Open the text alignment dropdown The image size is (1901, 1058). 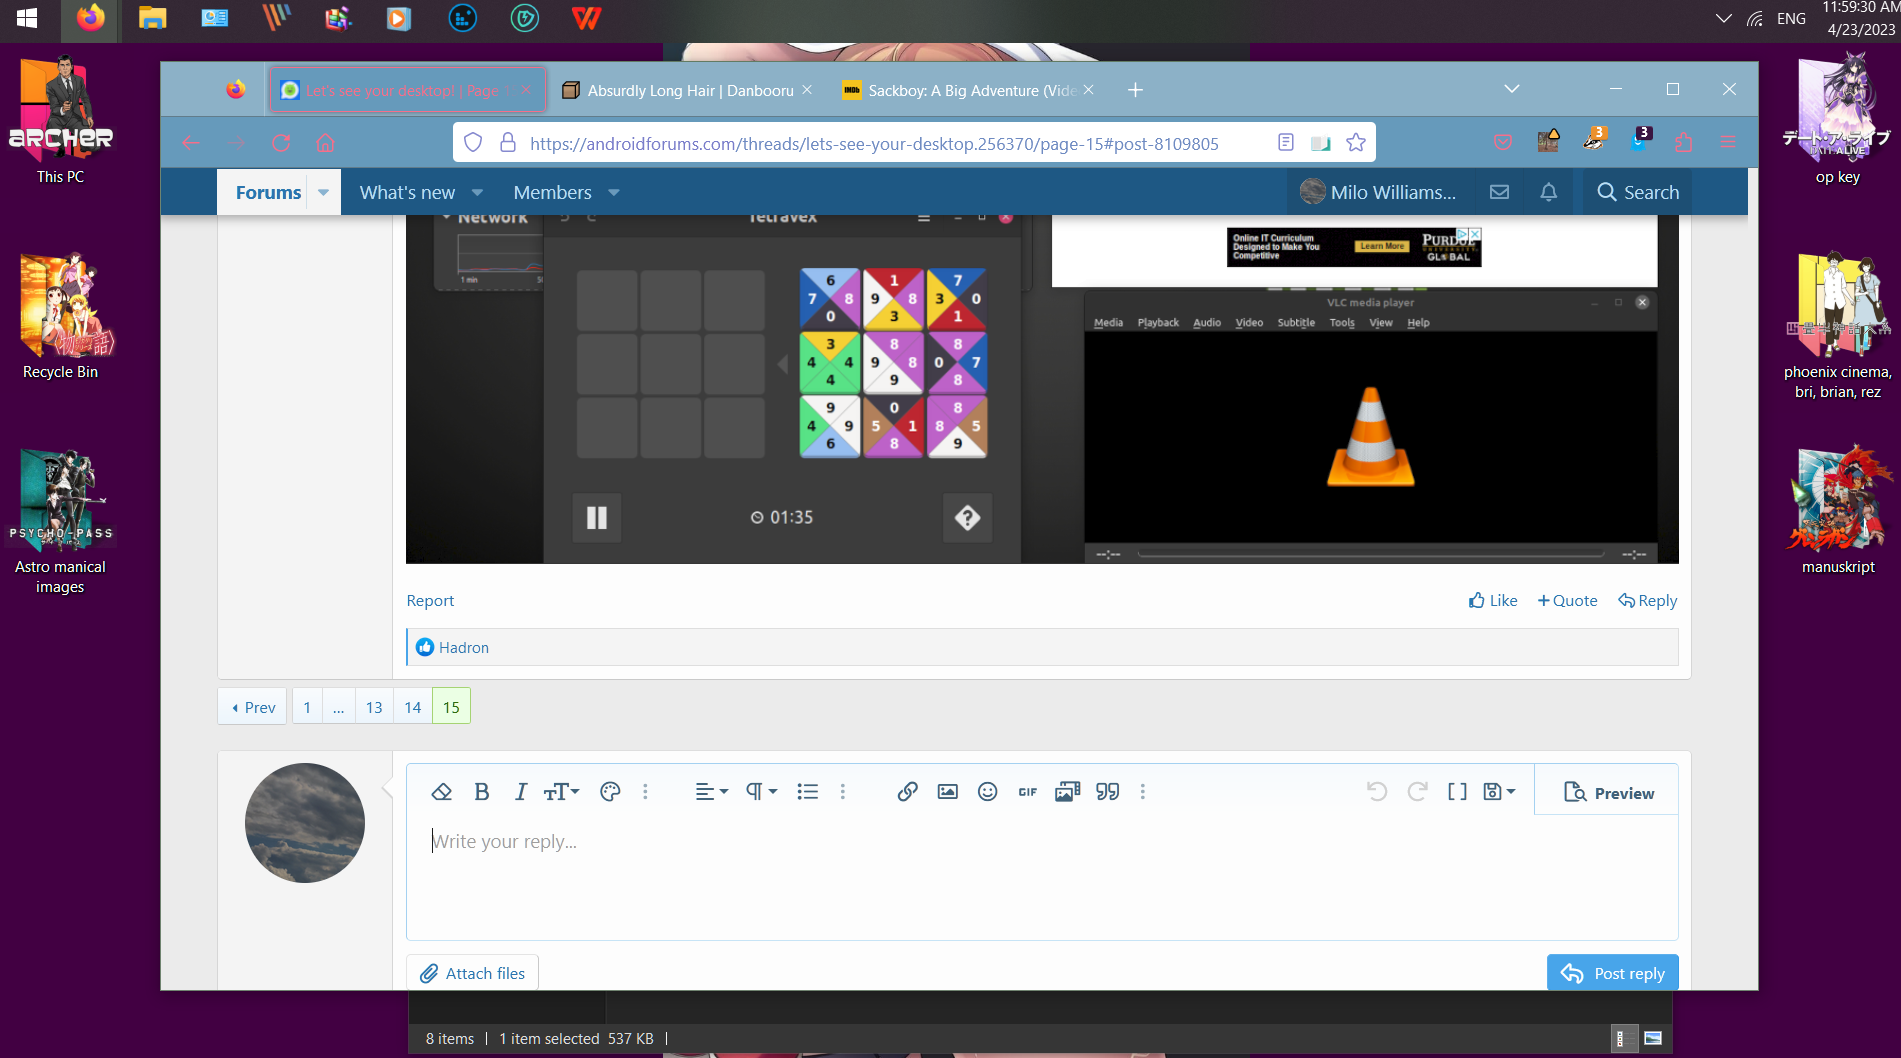point(711,792)
